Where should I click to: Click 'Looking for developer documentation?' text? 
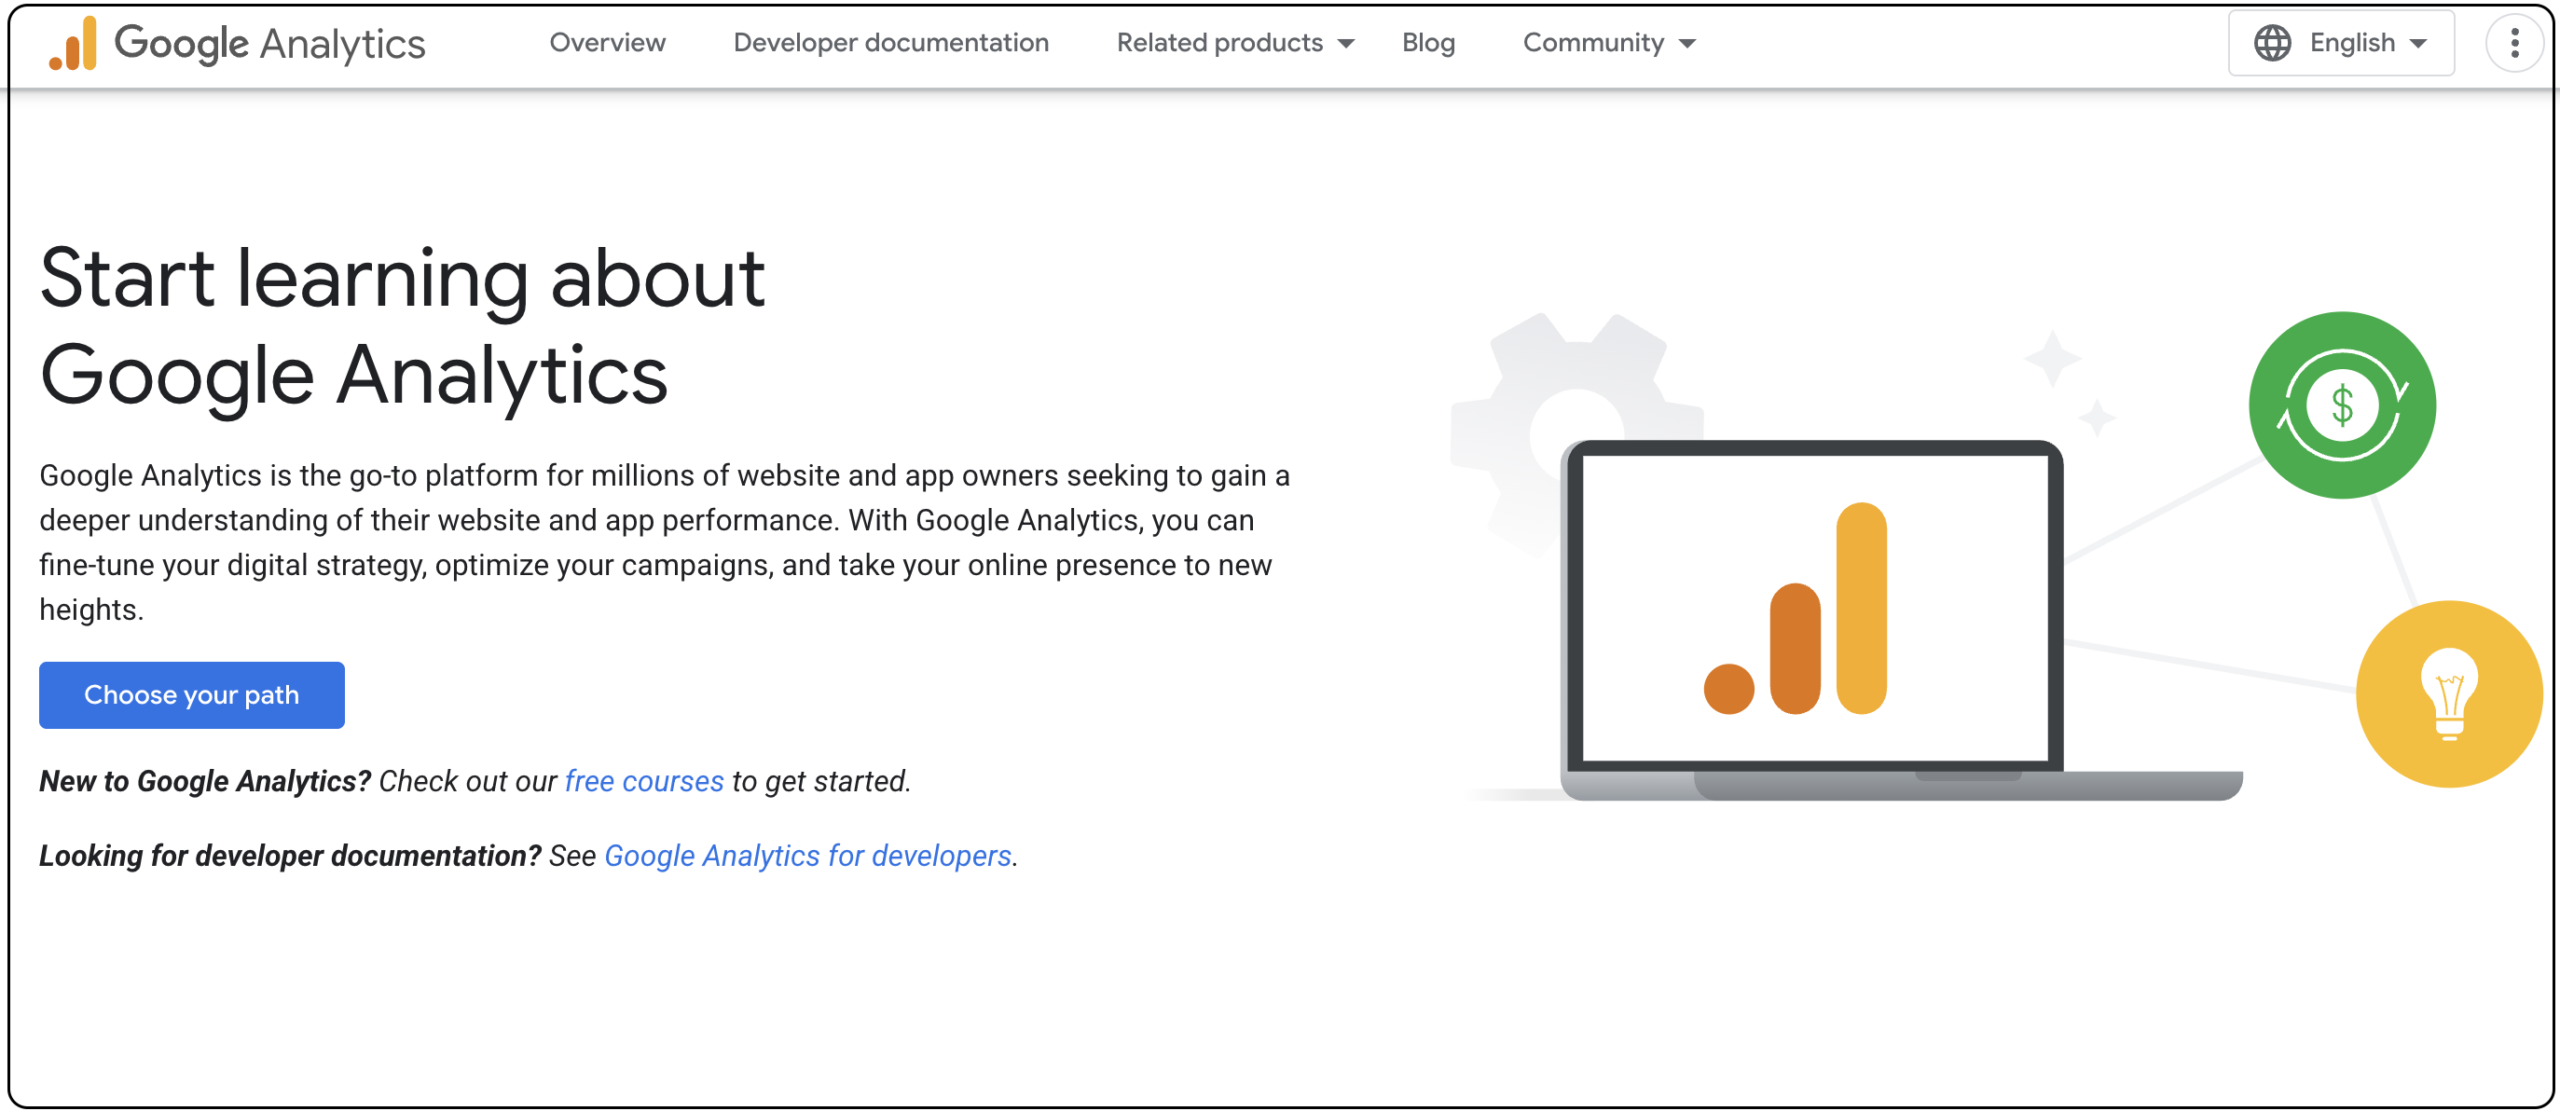[290, 856]
